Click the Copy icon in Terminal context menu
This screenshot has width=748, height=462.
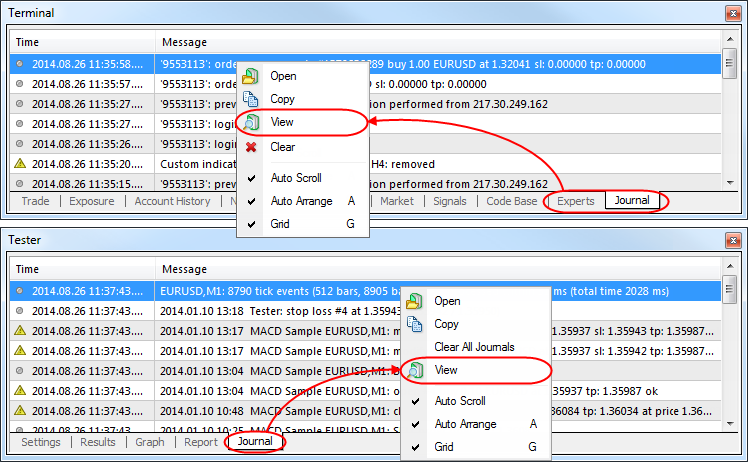tap(251, 99)
